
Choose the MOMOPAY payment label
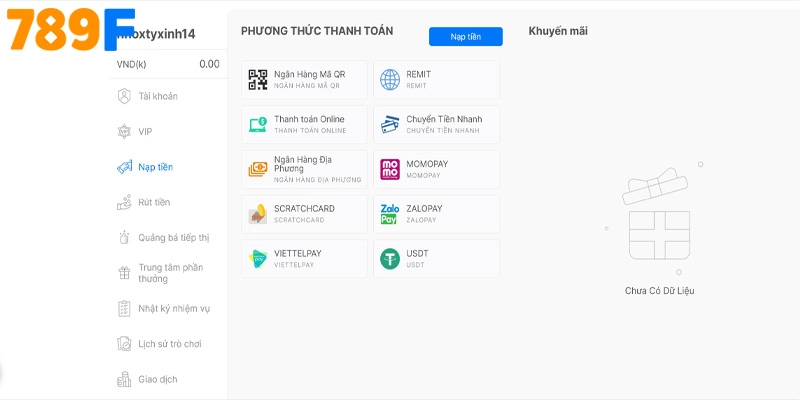point(427,164)
